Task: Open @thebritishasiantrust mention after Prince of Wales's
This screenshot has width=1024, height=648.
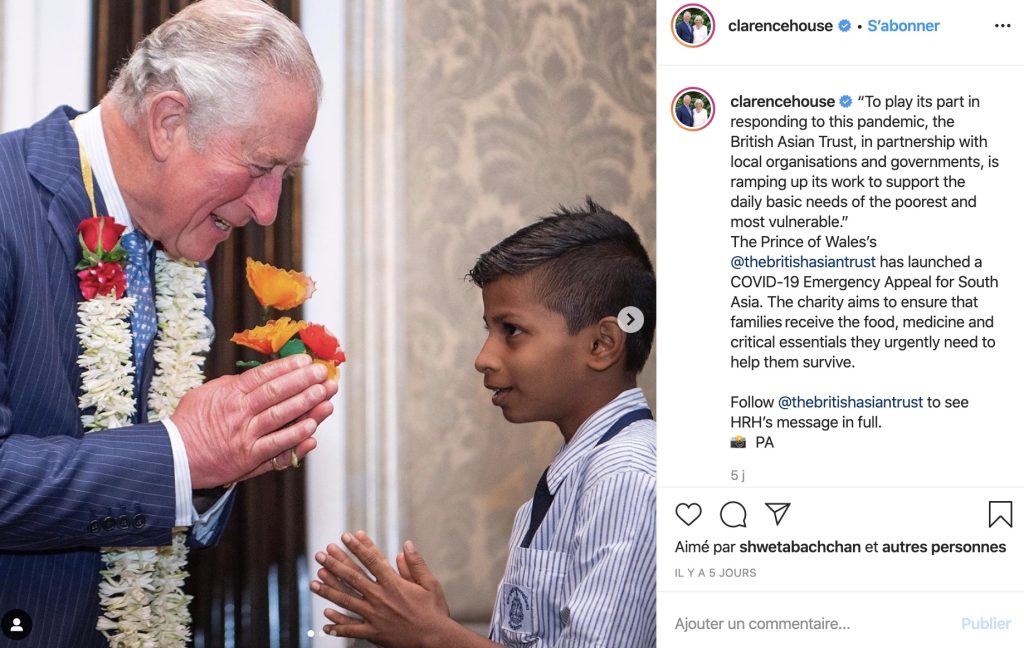Action: [803, 262]
